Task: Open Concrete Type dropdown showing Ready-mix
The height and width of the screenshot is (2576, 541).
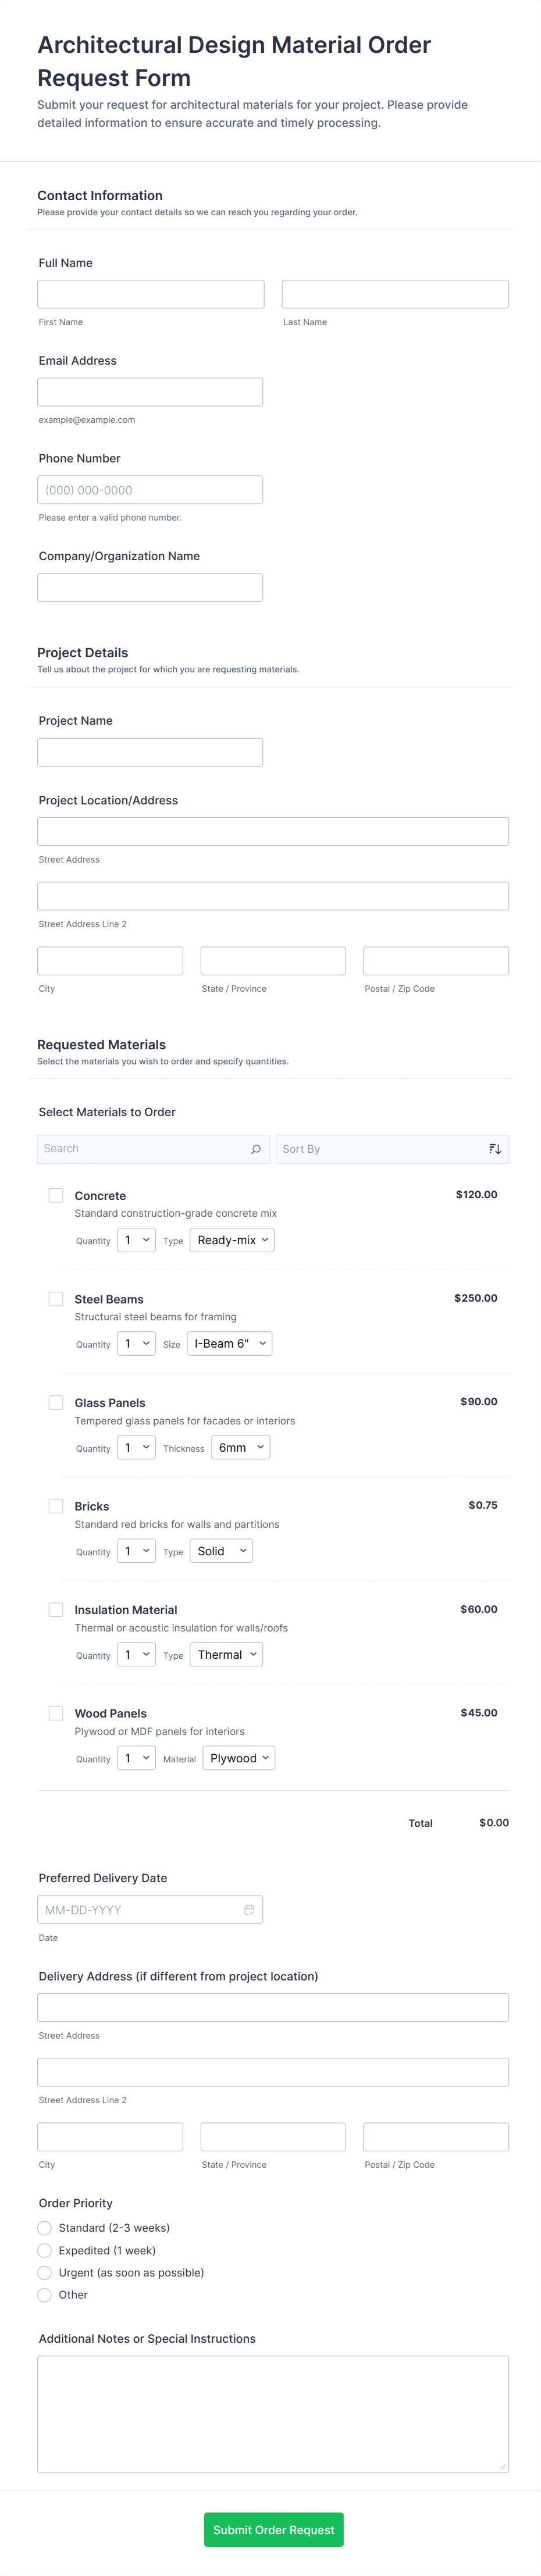Action: click(232, 1240)
